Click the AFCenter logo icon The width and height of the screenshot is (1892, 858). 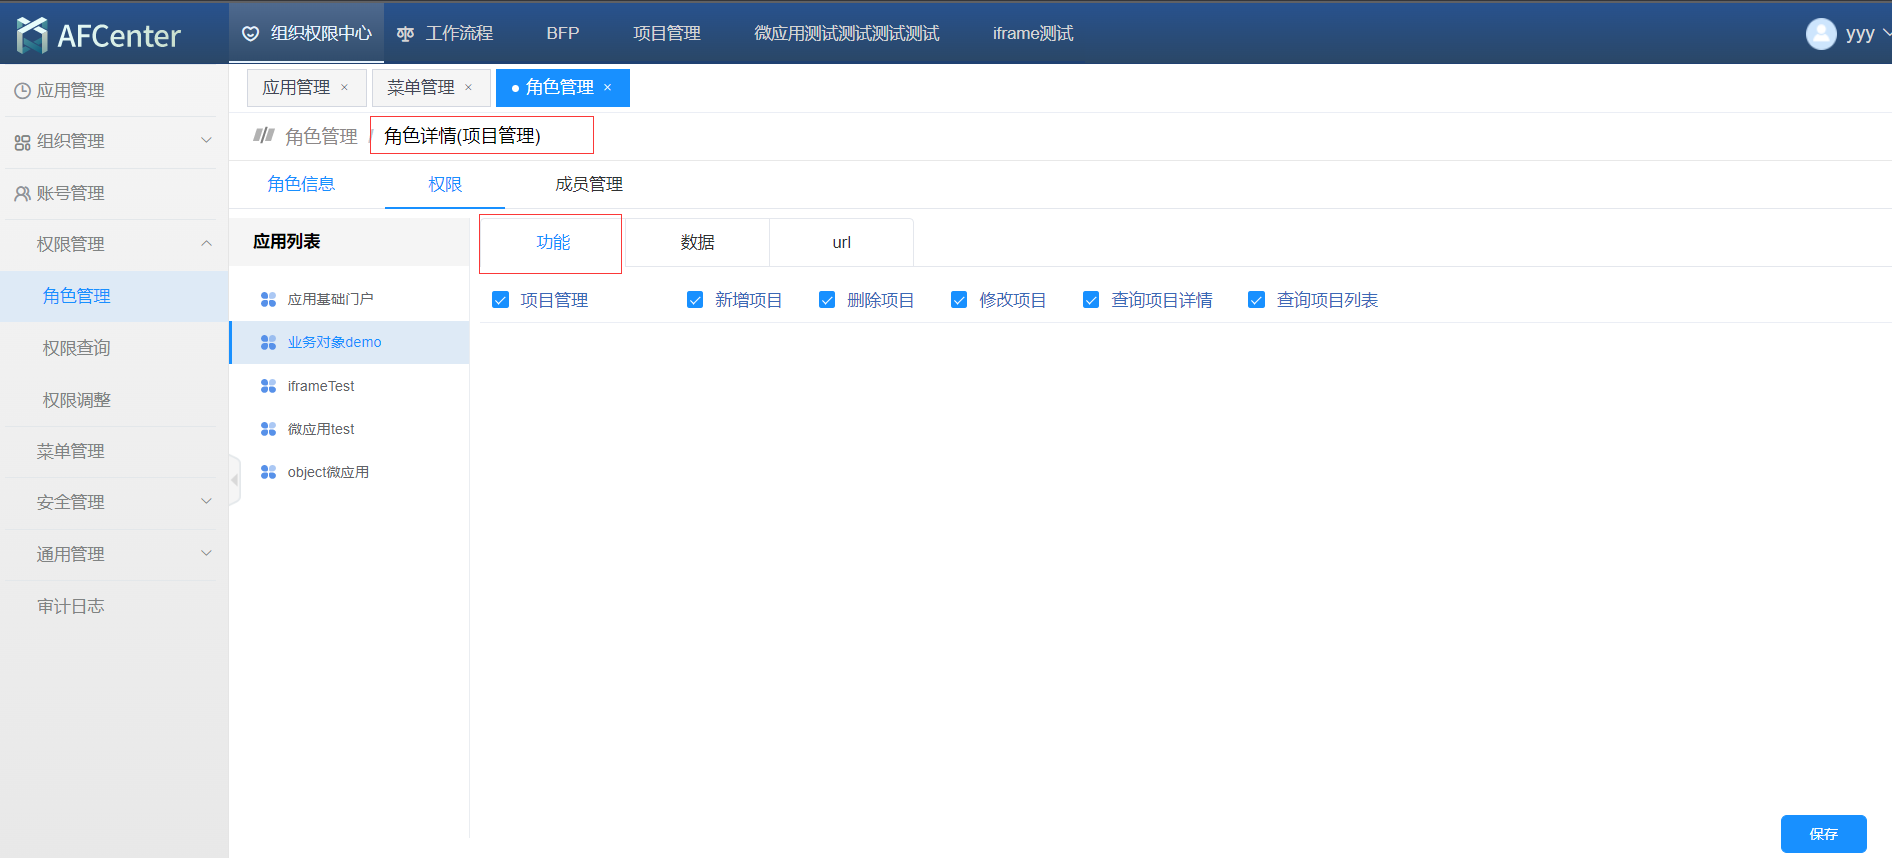coord(32,35)
